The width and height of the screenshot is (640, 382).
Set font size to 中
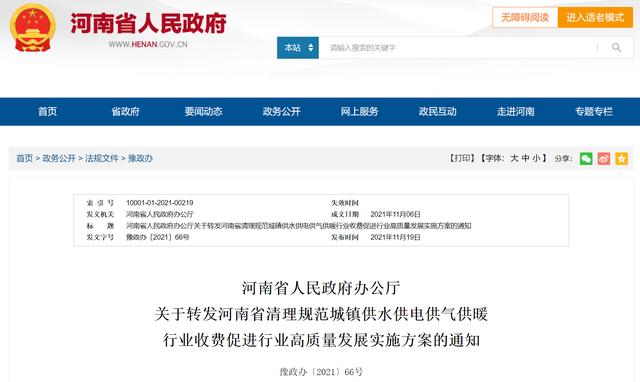(526, 158)
